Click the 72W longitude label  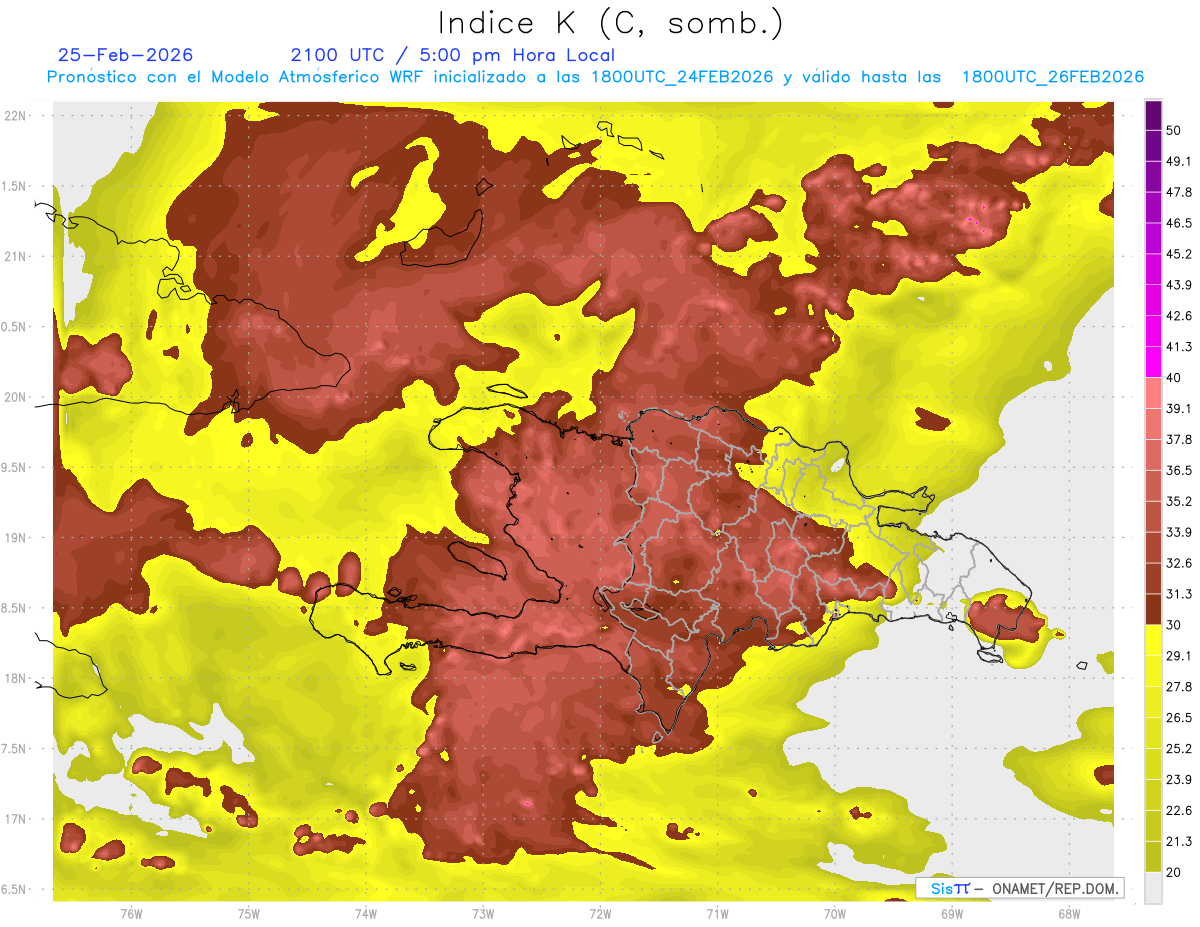600,914
